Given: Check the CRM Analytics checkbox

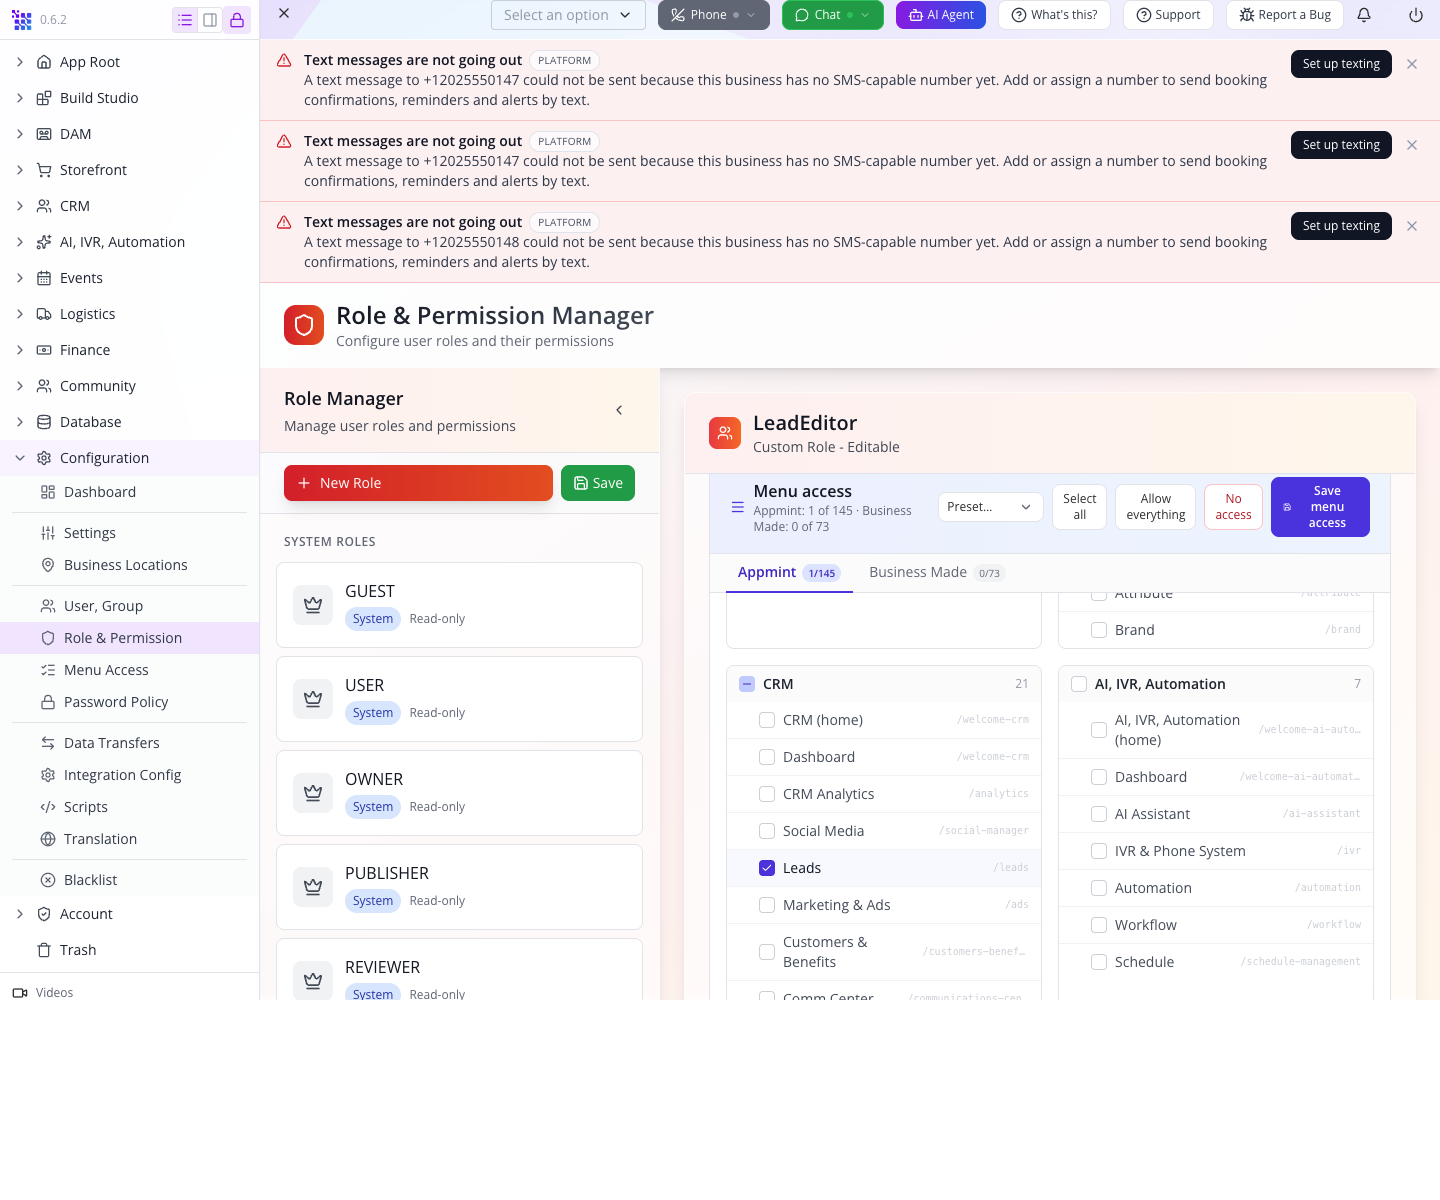Looking at the screenshot, I should click(767, 794).
